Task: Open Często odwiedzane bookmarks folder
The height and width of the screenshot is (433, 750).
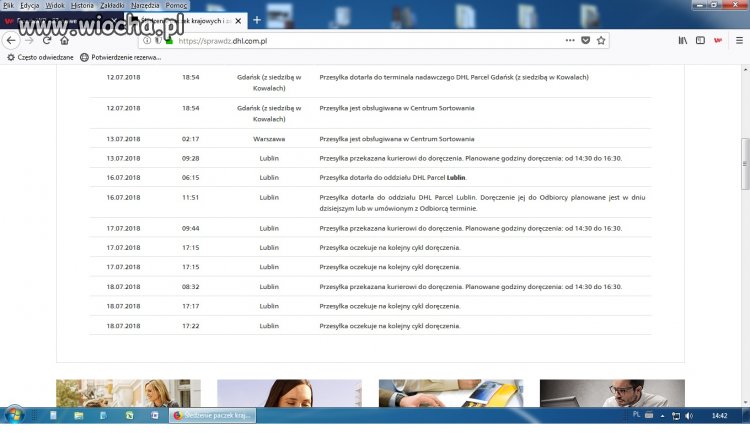Action: point(40,57)
